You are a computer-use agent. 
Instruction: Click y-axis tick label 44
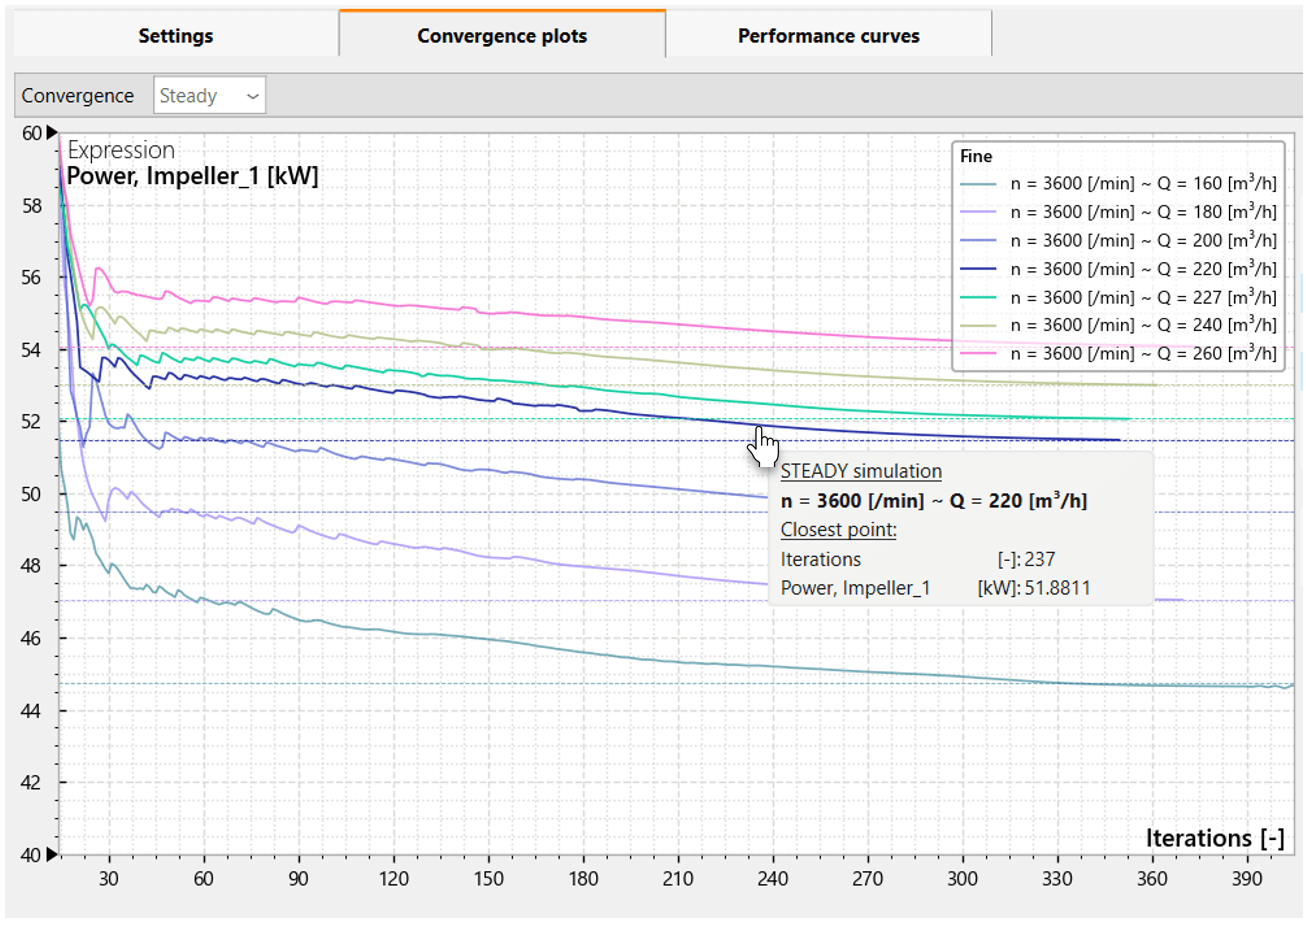pos(33,711)
